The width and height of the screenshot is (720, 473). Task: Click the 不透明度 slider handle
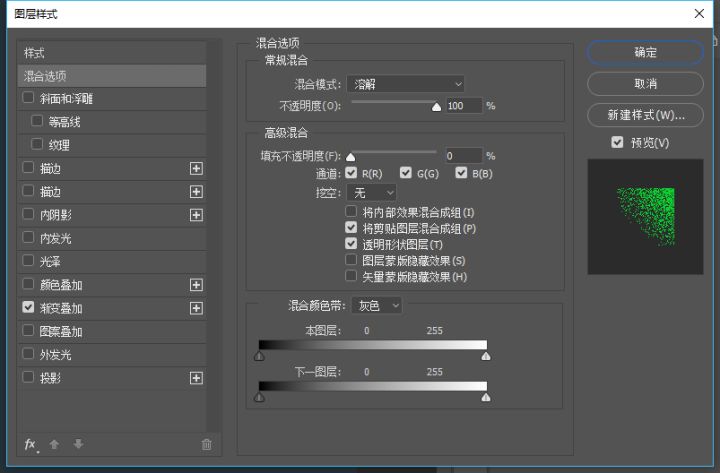tap(436, 107)
